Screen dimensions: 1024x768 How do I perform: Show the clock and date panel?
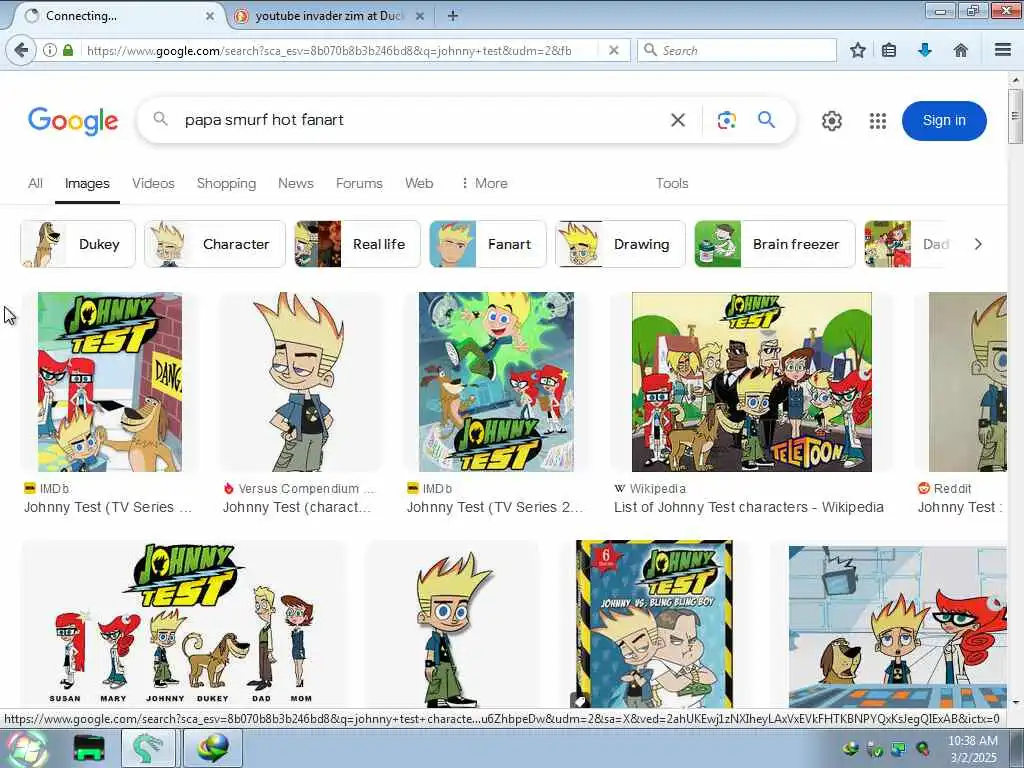click(972, 749)
